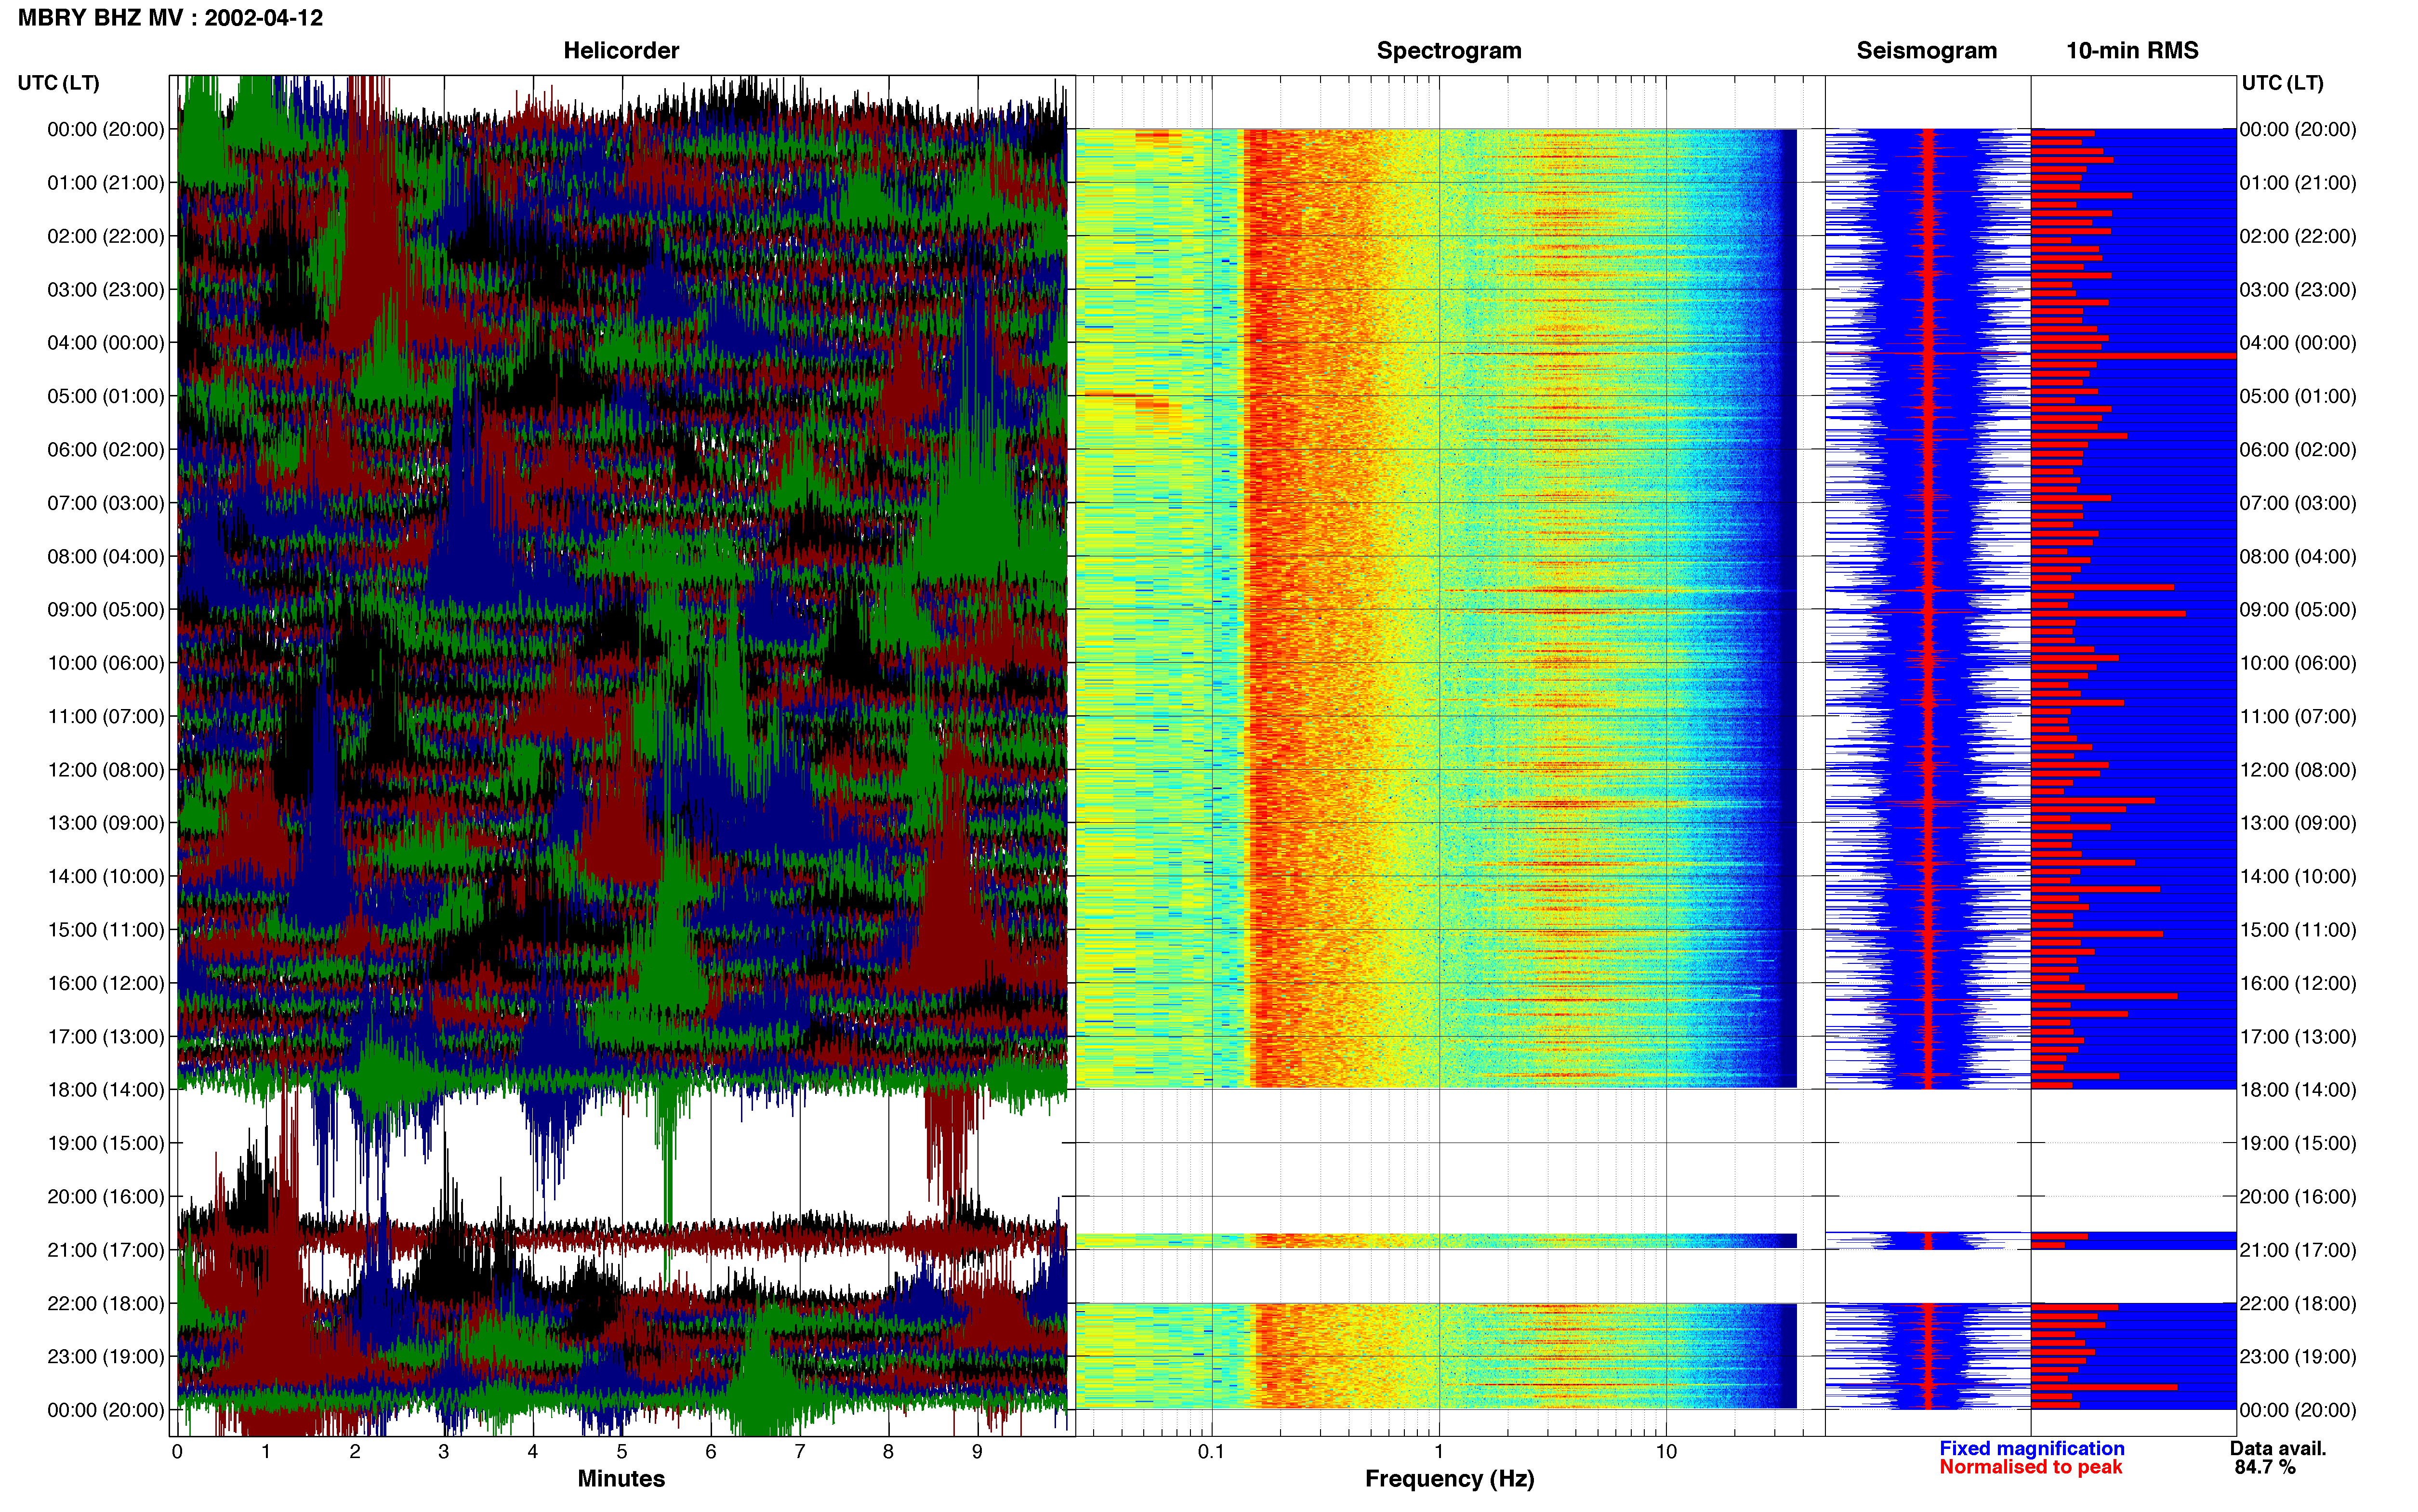The height and width of the screenshot is (1512, 2418).
Task: Click right-axis time label 09:00 (05:00)
Action: 2298,610
